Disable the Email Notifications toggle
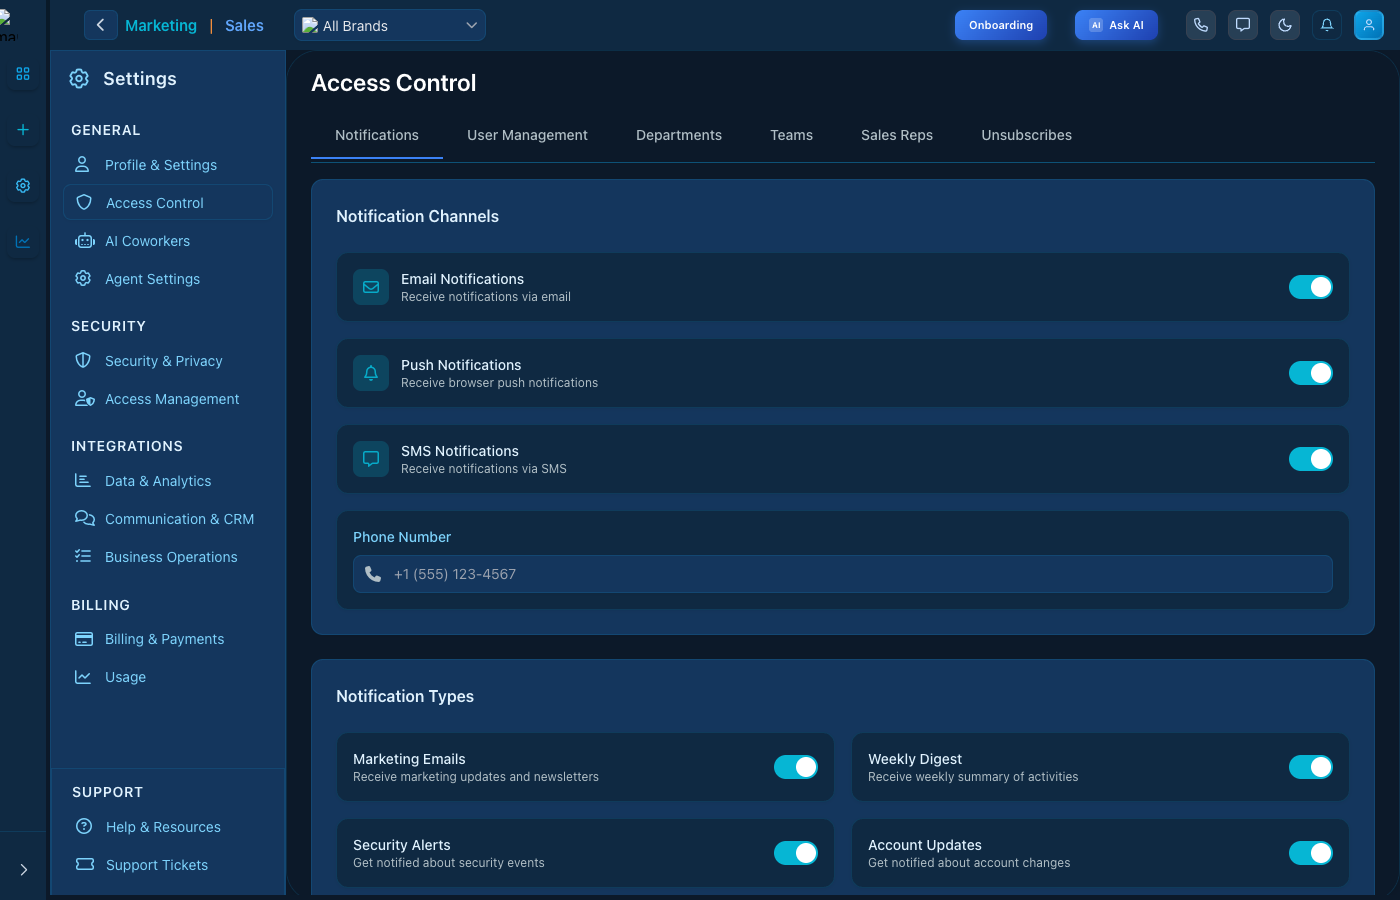The width and height of the screenshot is (1400, 900). [x=1311, y=287]
